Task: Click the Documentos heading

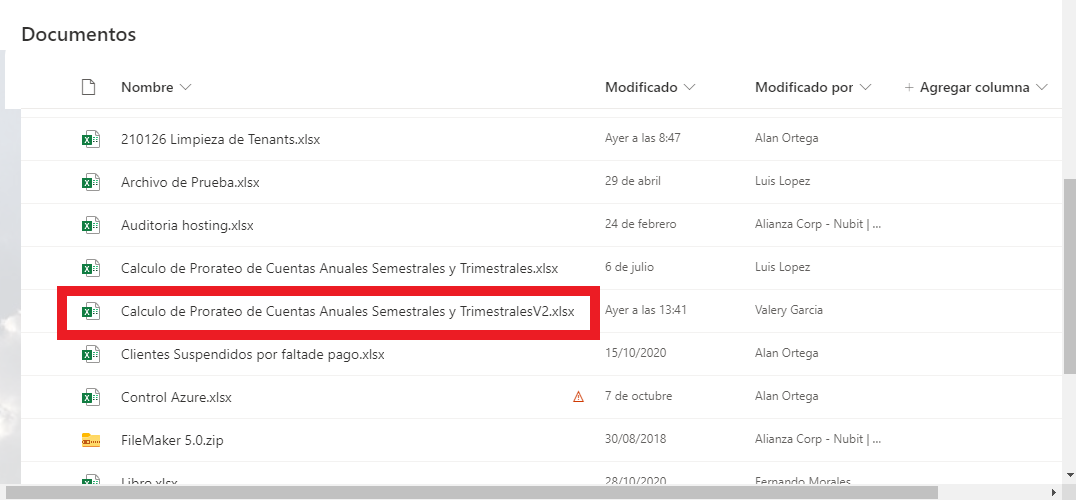Action: tap(78, 35)
